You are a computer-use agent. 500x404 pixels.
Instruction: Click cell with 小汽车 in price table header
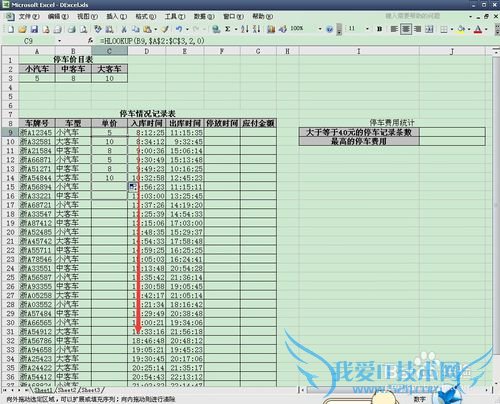click(x=37, y=69)
